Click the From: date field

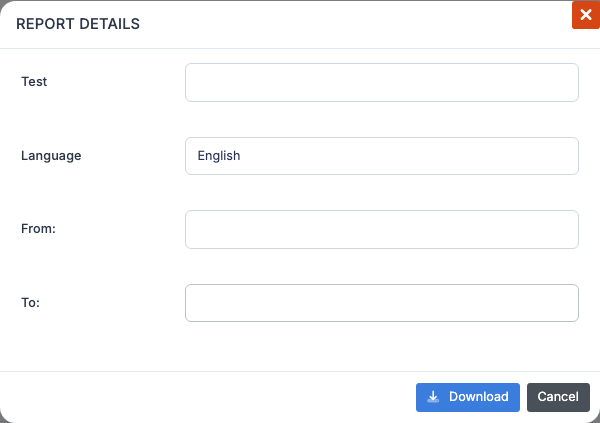[382, 229]
